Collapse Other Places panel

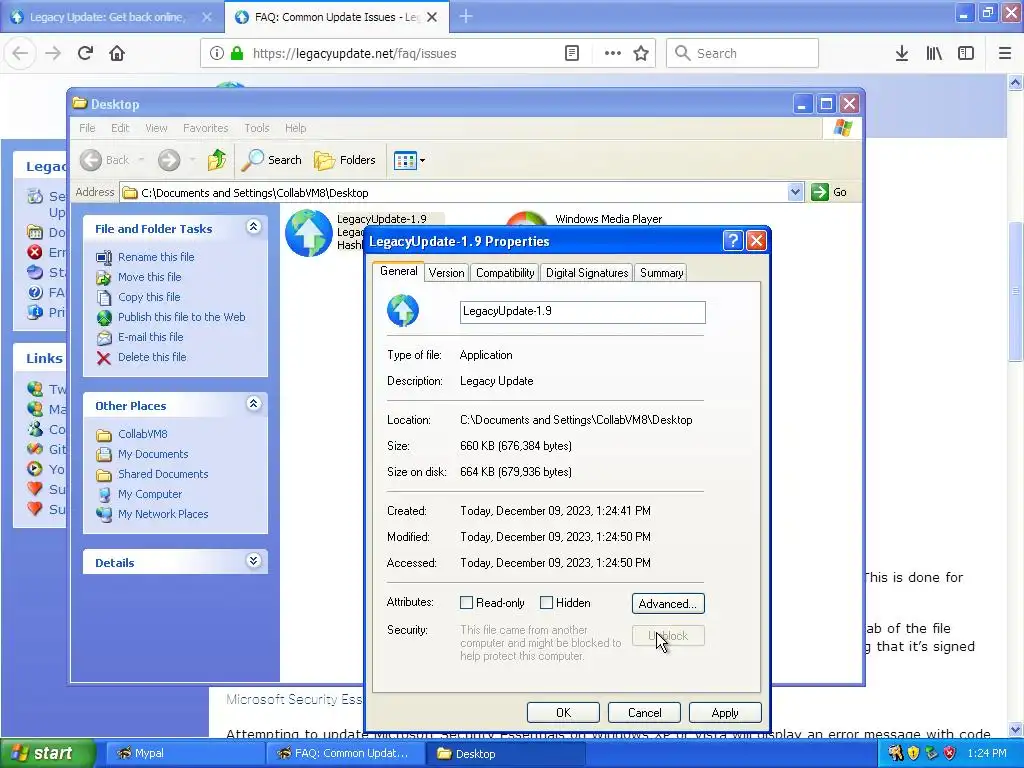253,404
